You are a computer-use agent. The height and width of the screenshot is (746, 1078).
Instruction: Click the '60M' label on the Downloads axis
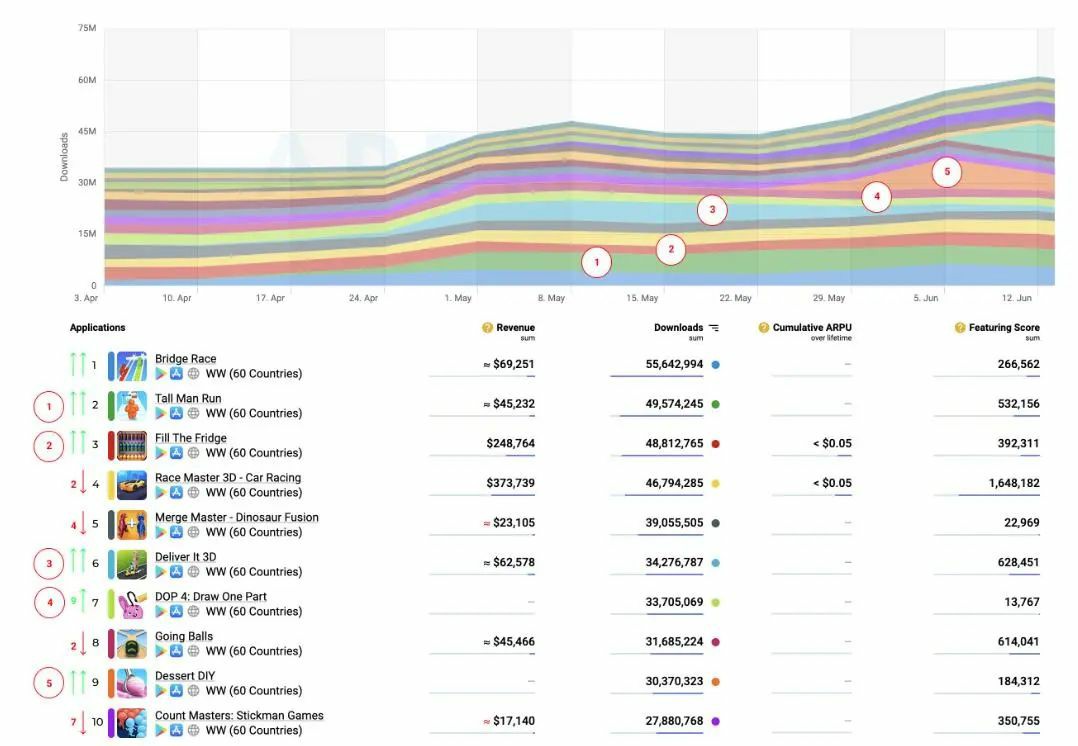[x=87, y=80]
